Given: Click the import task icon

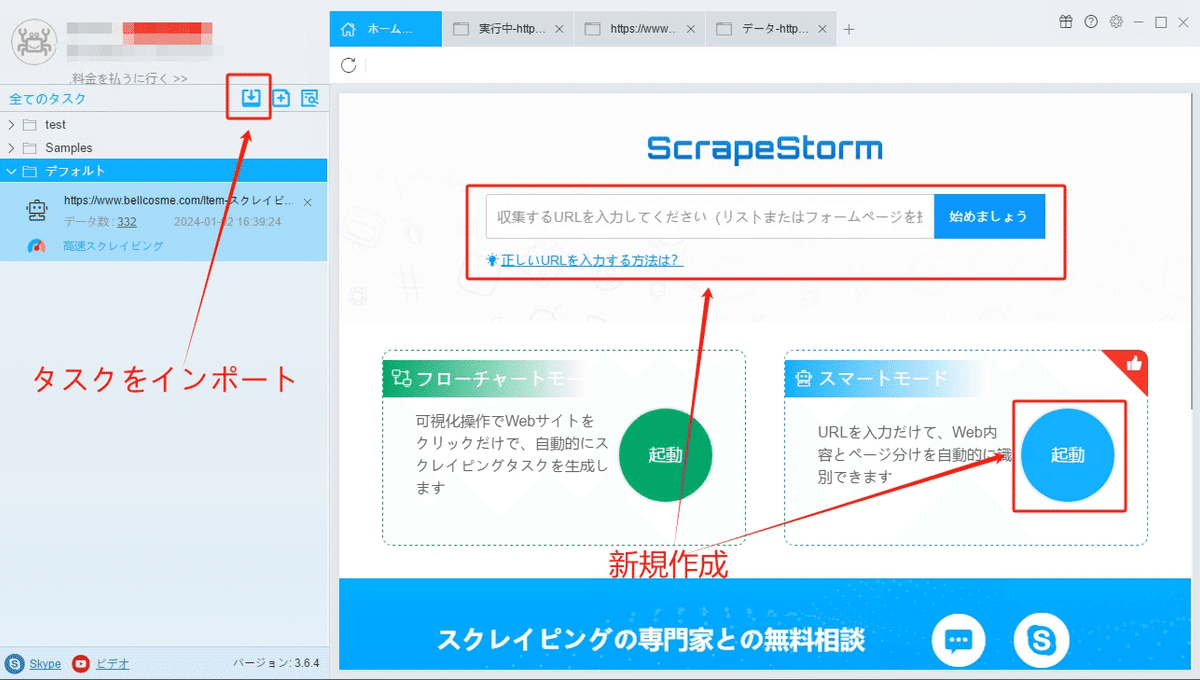Looking at the screenshot, I should [251, 98].
